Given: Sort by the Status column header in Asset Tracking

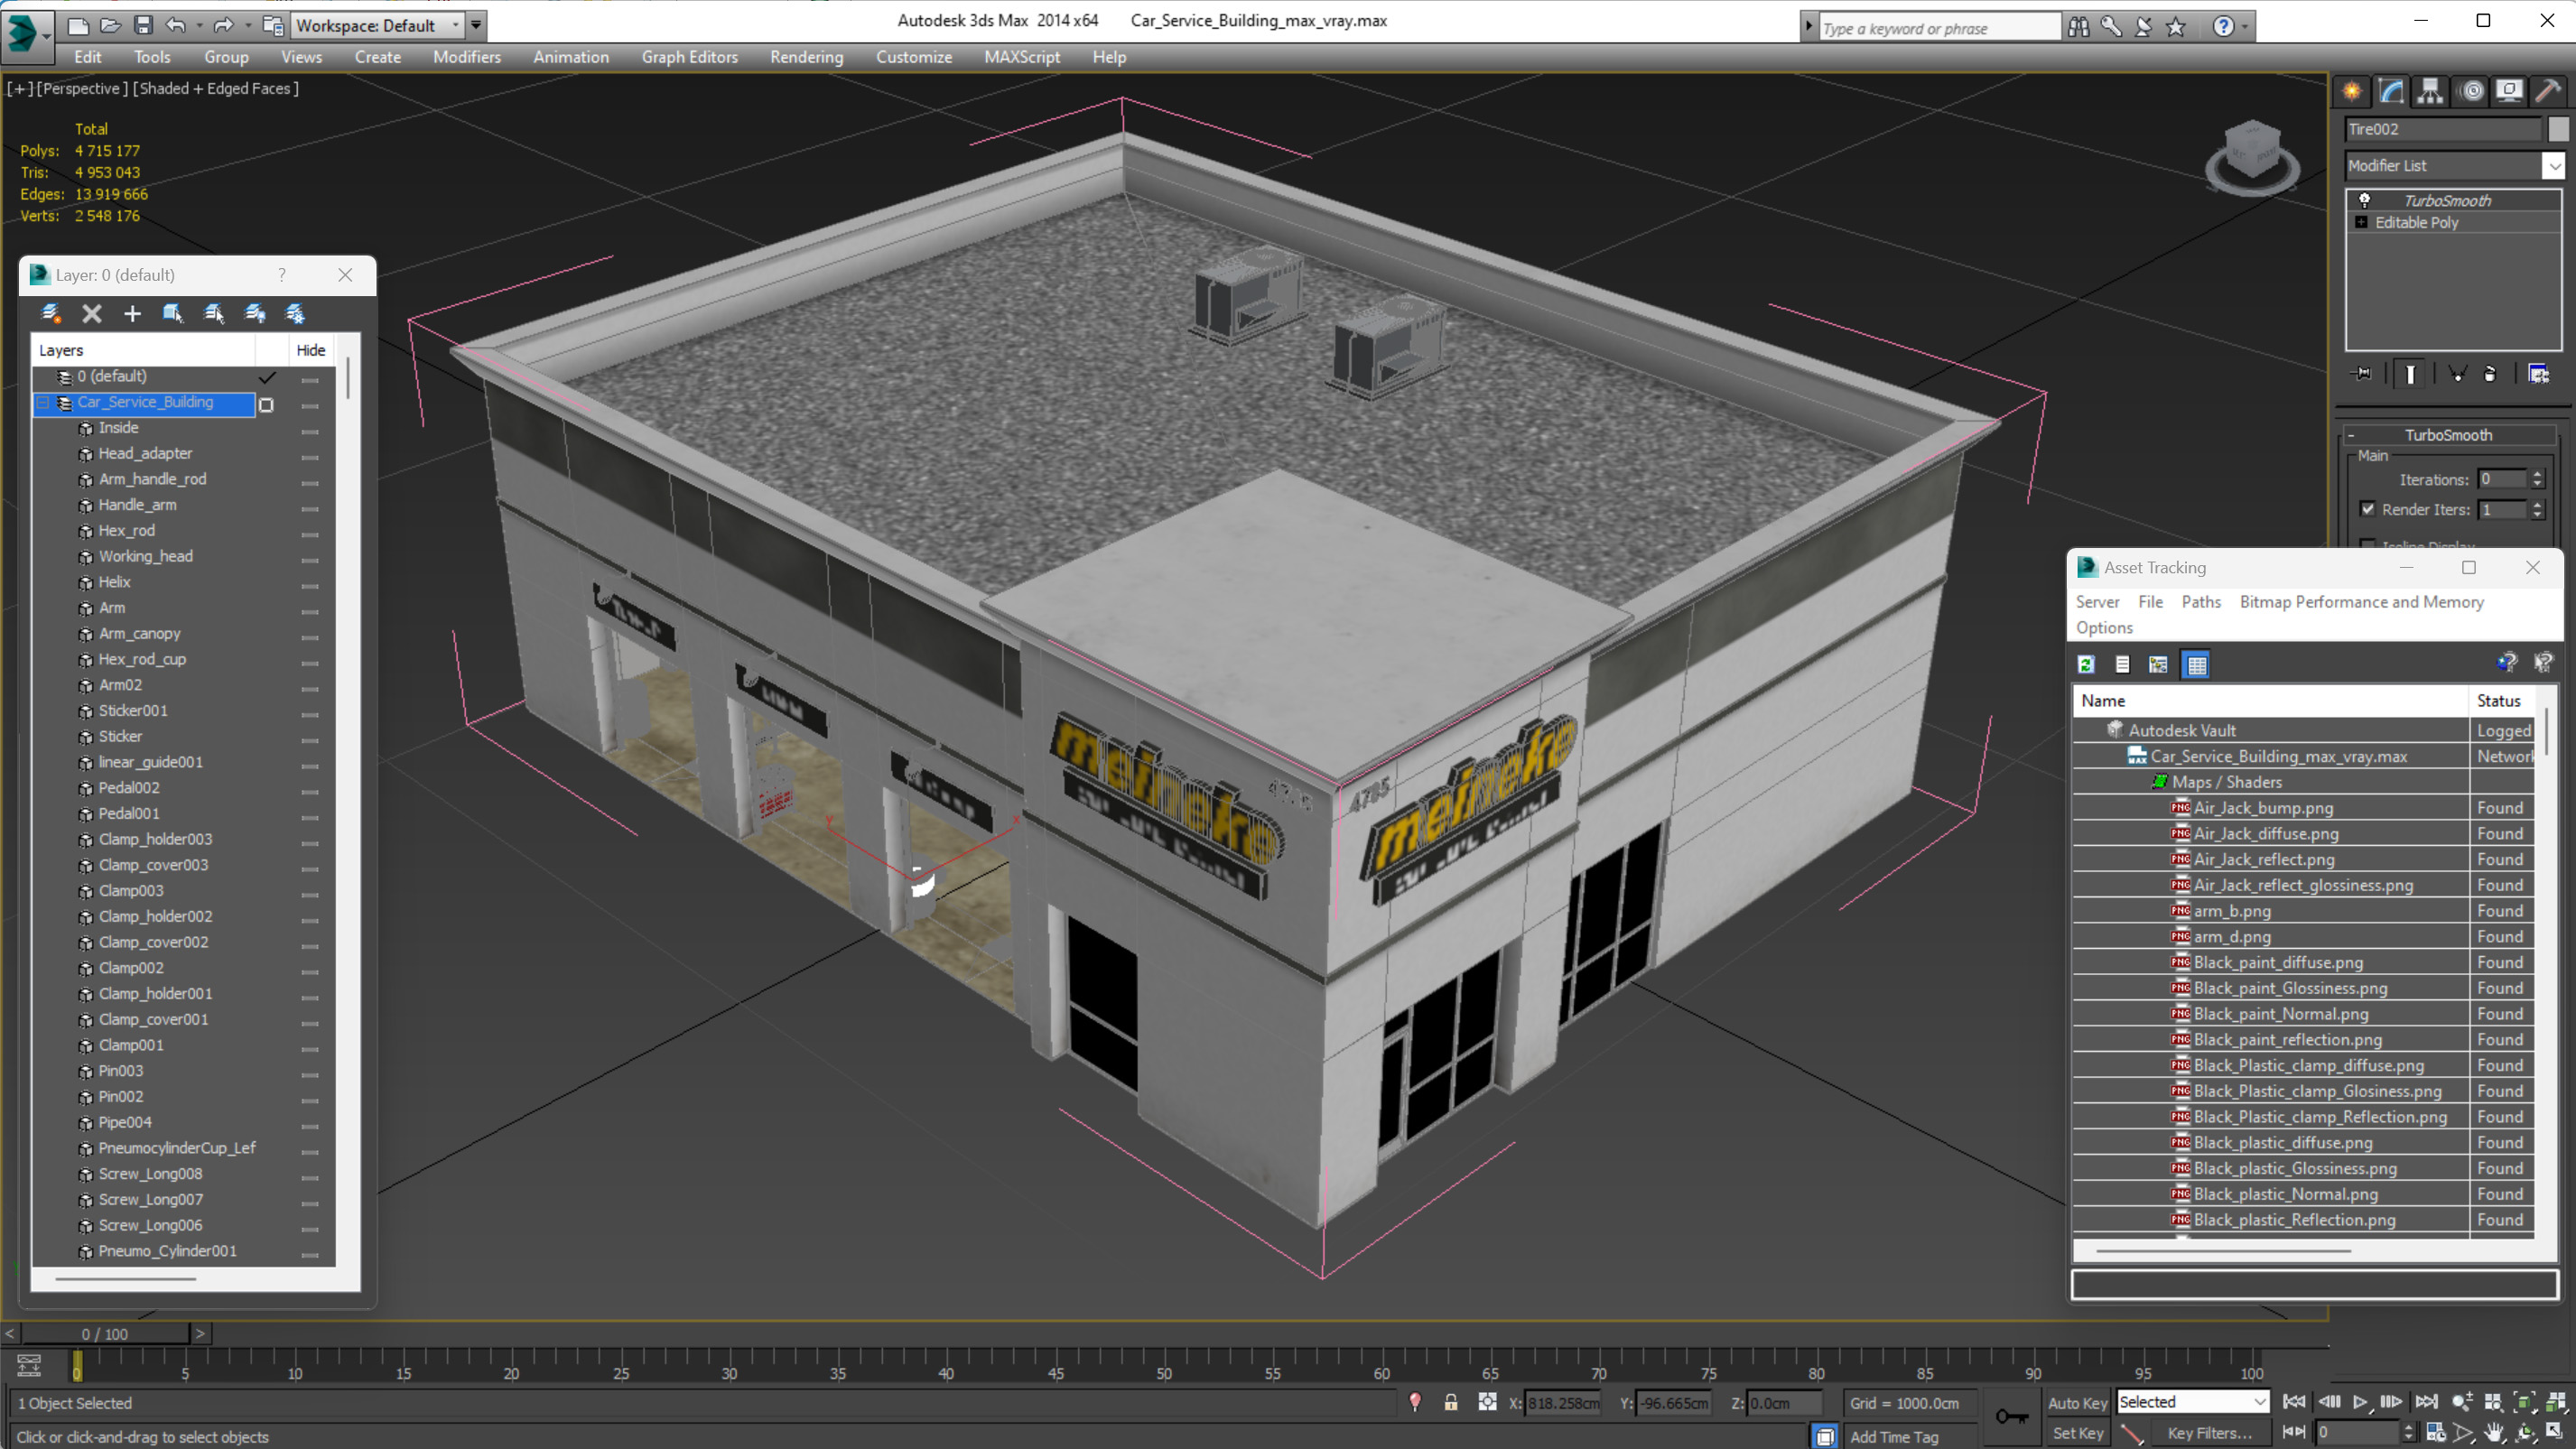Looking at the screenshot, I should tap(2498, 700).
